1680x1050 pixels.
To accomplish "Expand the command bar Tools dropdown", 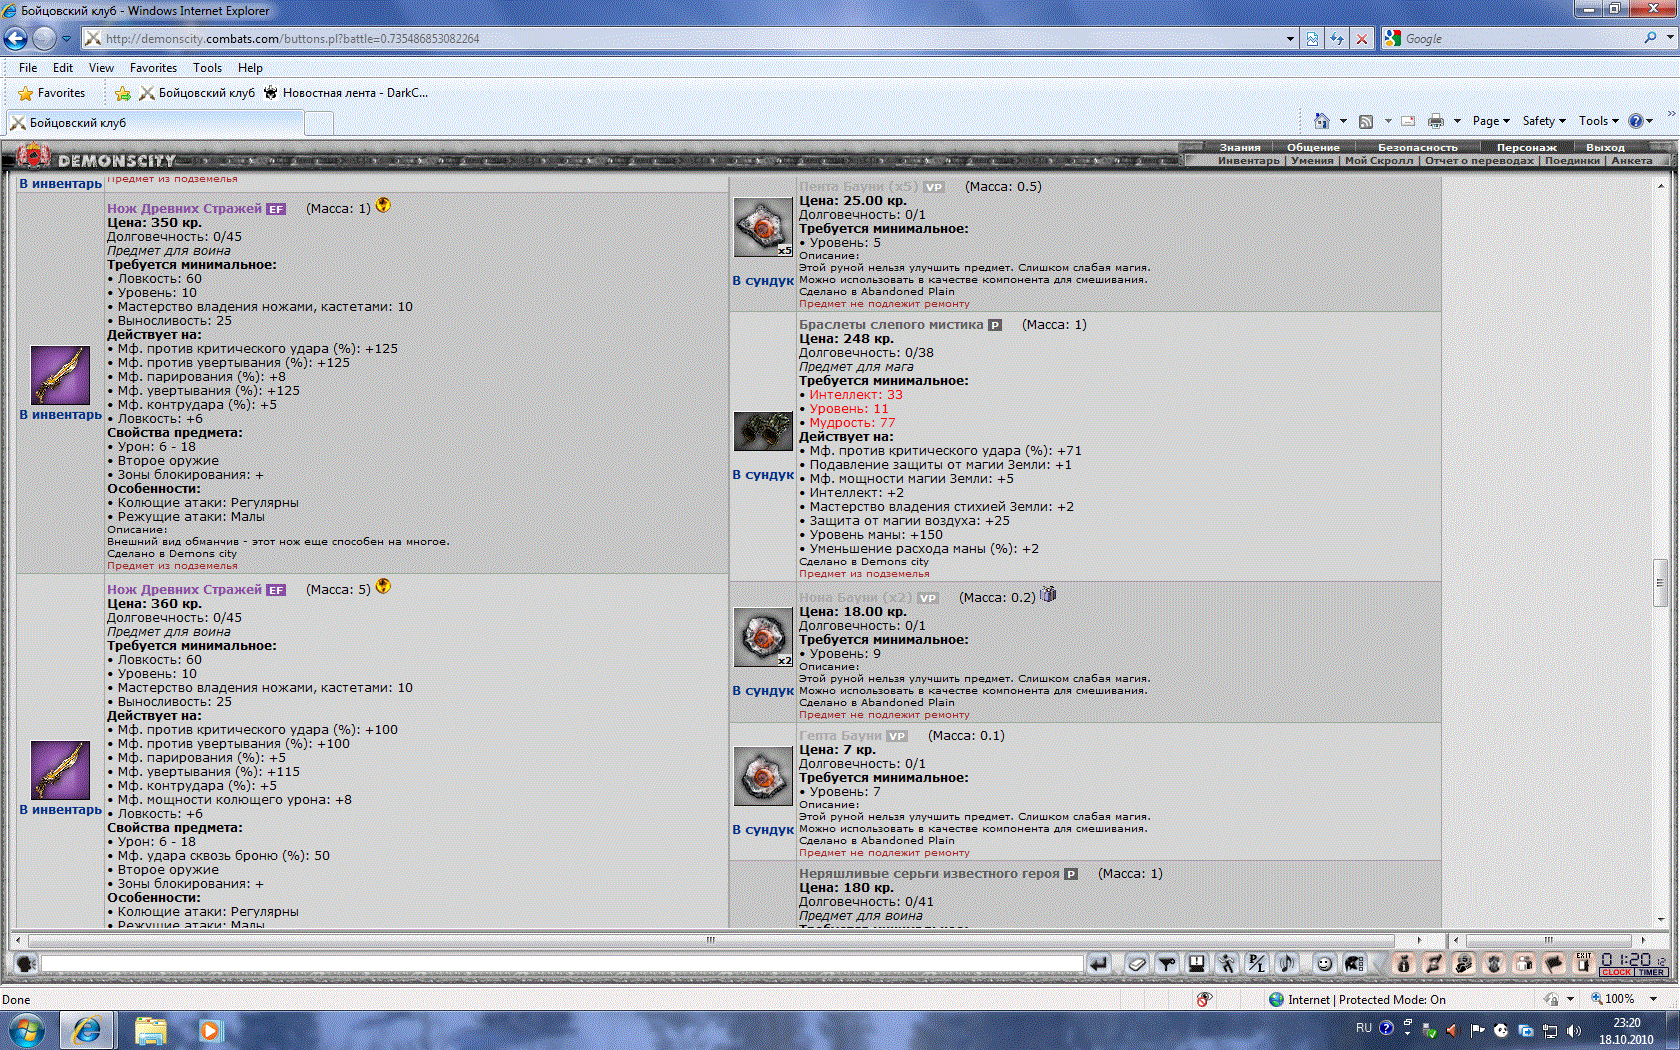I will (1599, 121).
